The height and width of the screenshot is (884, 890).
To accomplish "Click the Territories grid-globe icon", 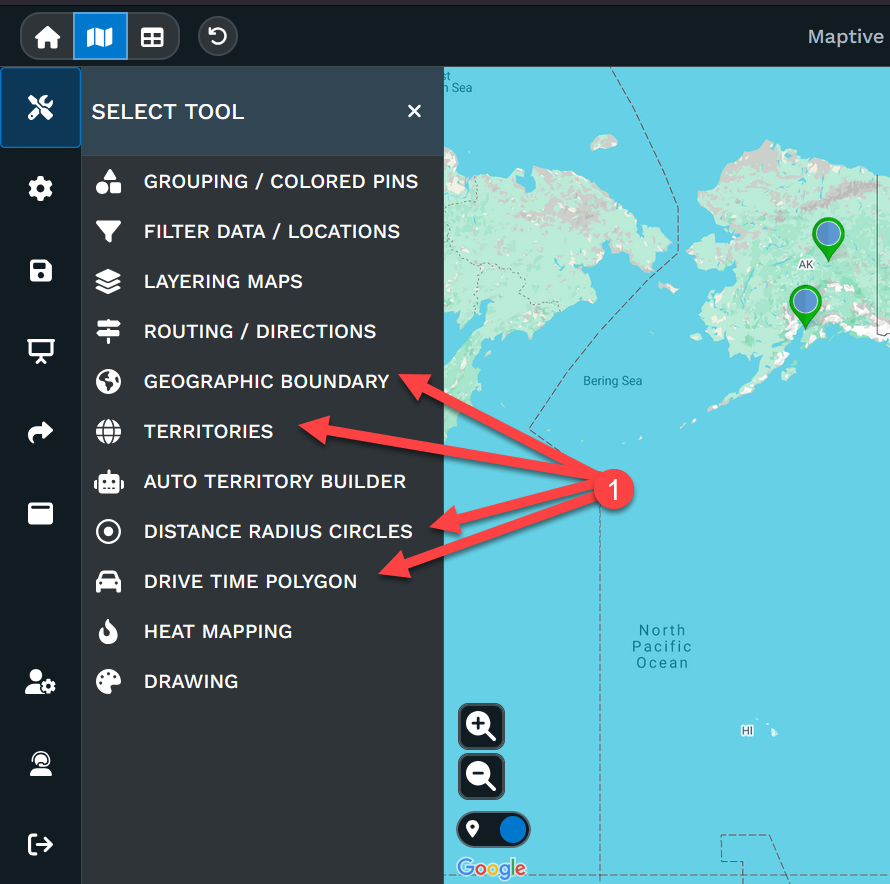I will (x=108, y=431).
